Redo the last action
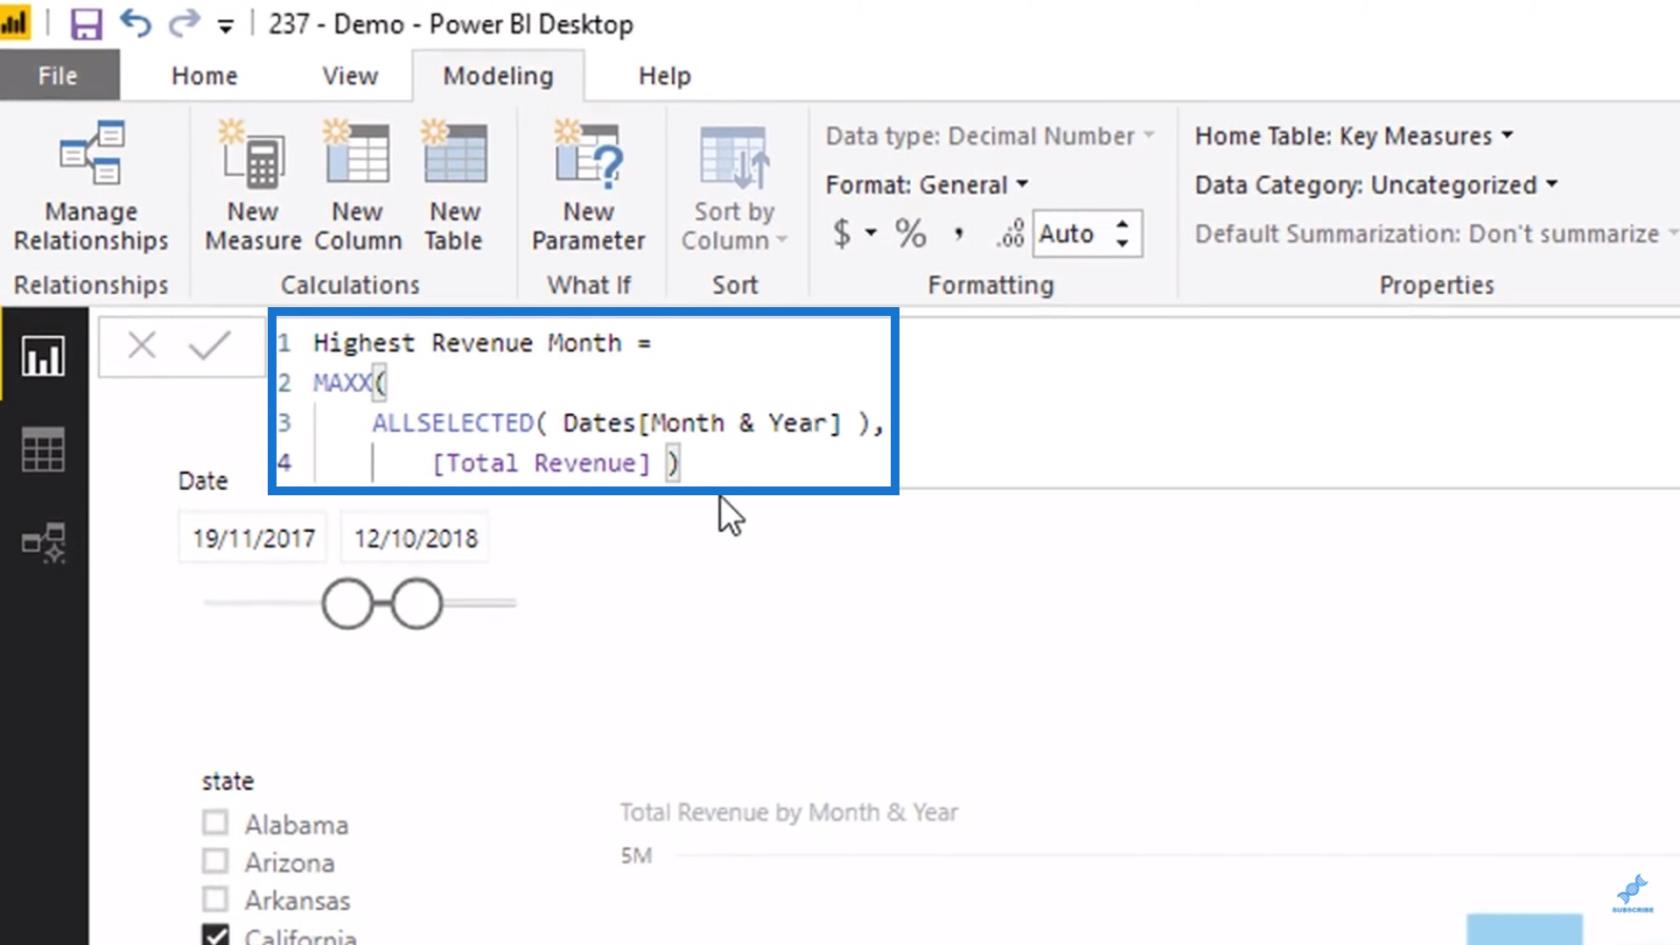 (x=183, y=23)
